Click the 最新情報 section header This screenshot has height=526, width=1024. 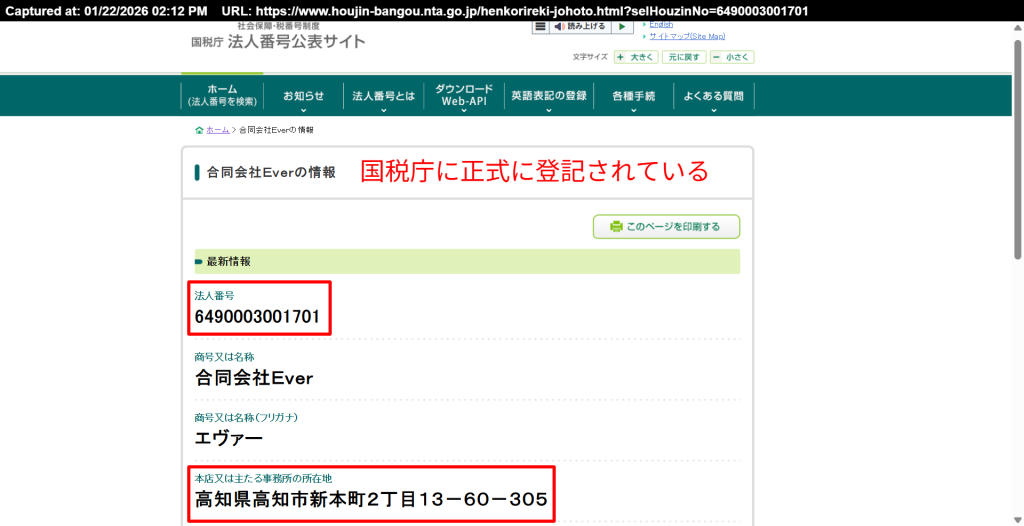click(467, 261)
